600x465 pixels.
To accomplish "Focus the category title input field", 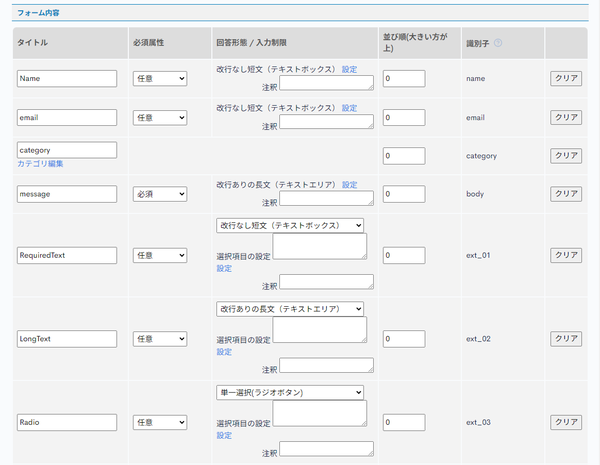I will coord(67,150).
